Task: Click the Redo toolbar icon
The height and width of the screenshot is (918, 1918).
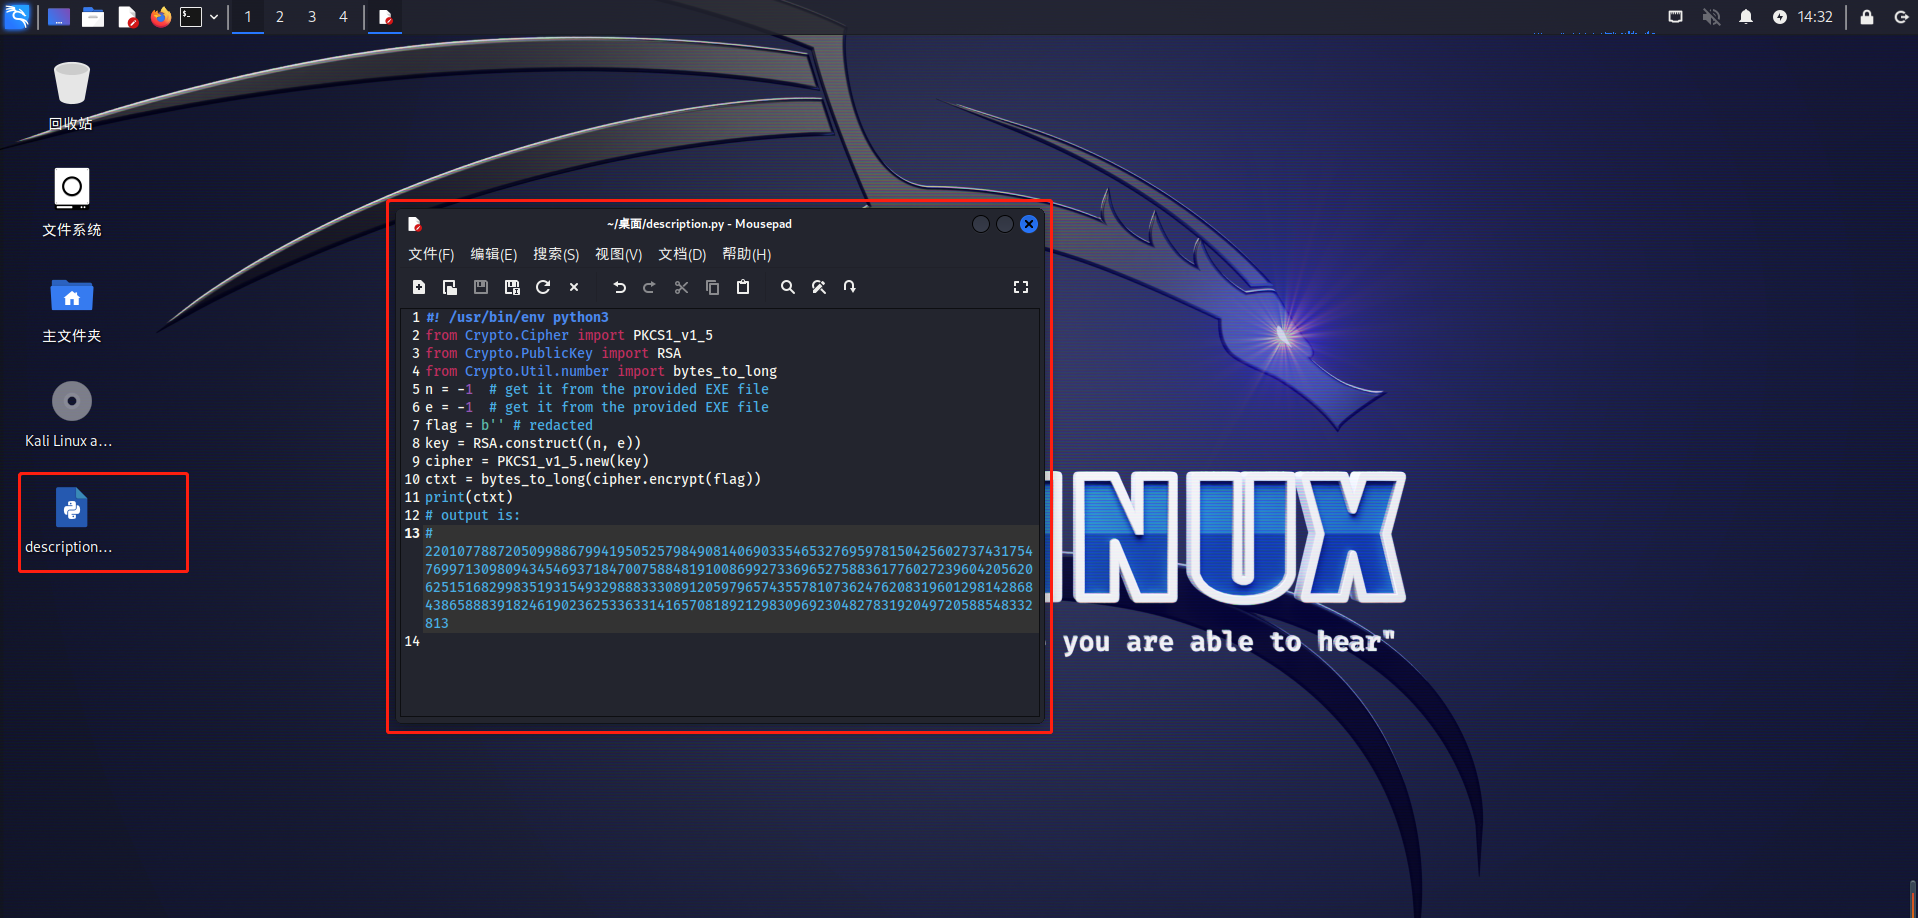Action: pyautogui.click(x=650, y=287)
